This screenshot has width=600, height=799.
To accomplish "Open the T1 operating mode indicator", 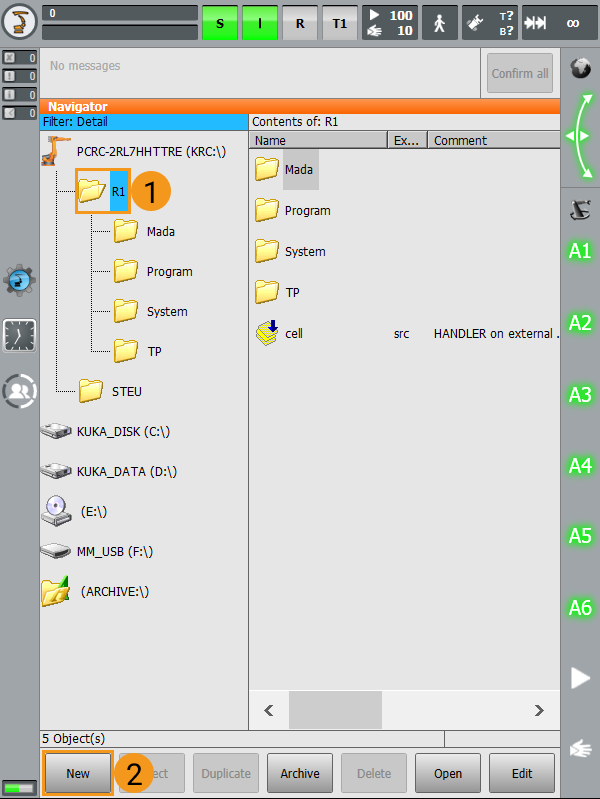I will pos(340,23).
